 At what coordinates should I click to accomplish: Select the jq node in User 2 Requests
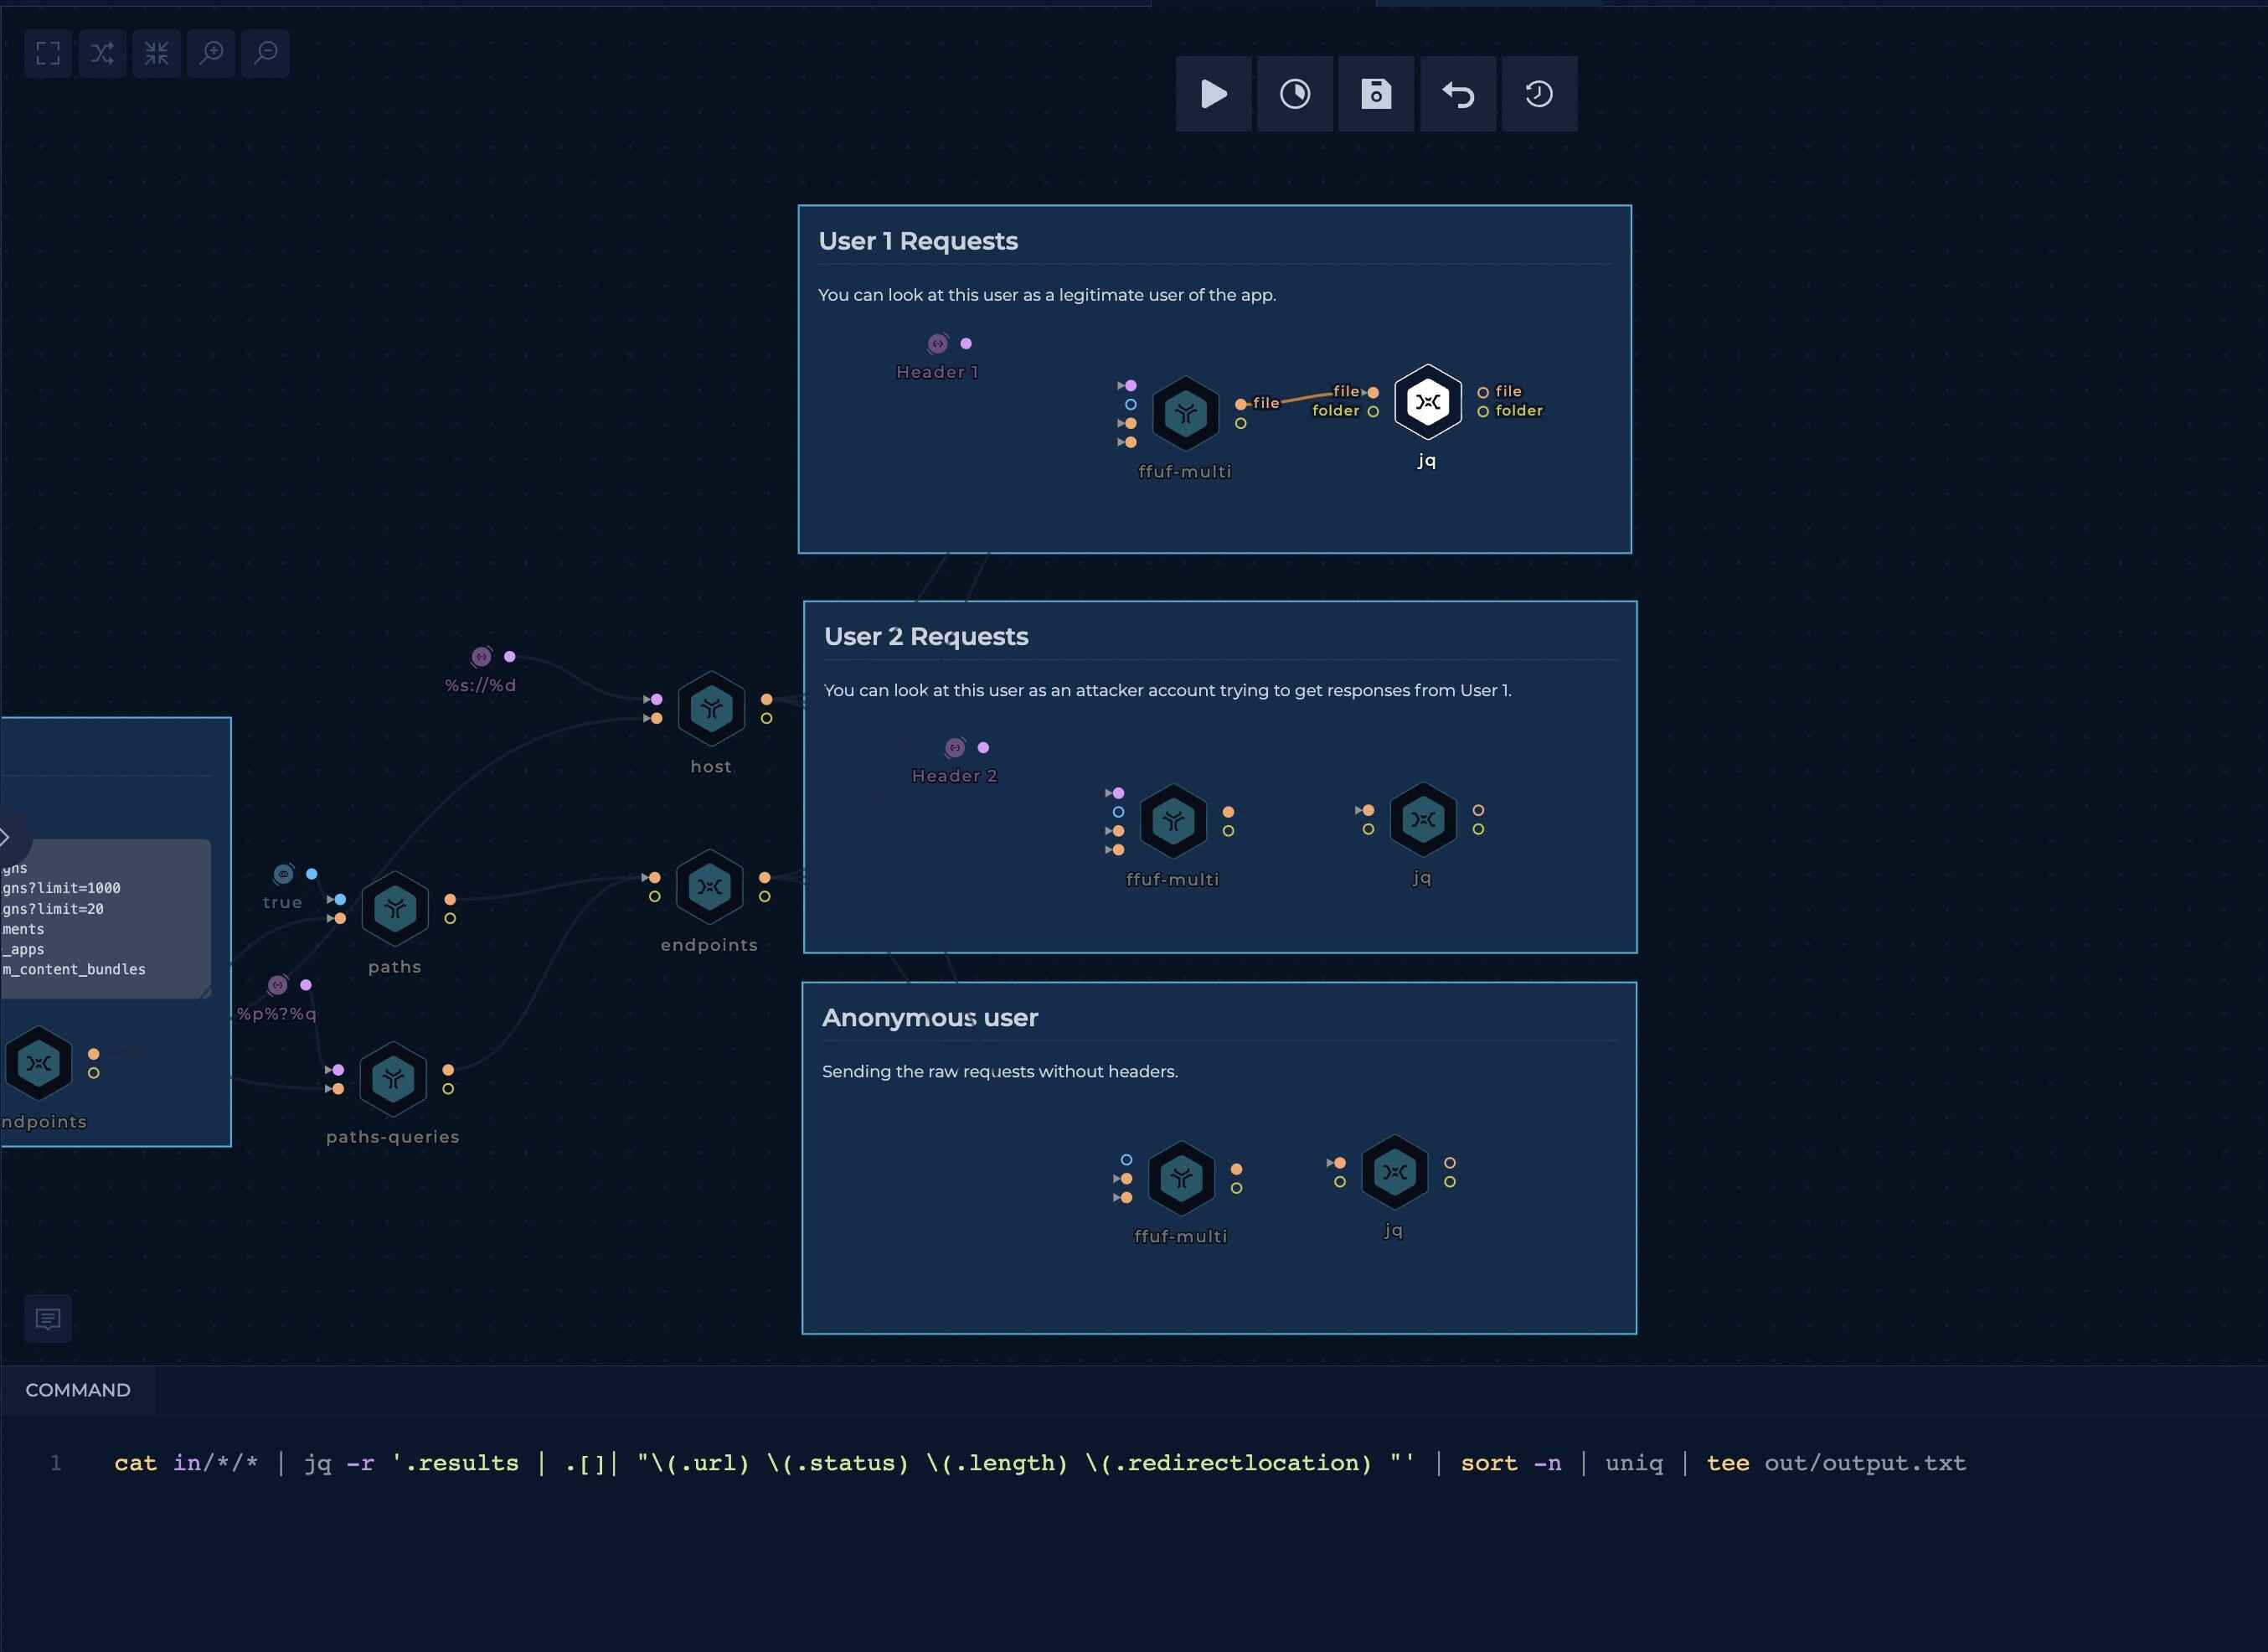[x=1423, y=819]
